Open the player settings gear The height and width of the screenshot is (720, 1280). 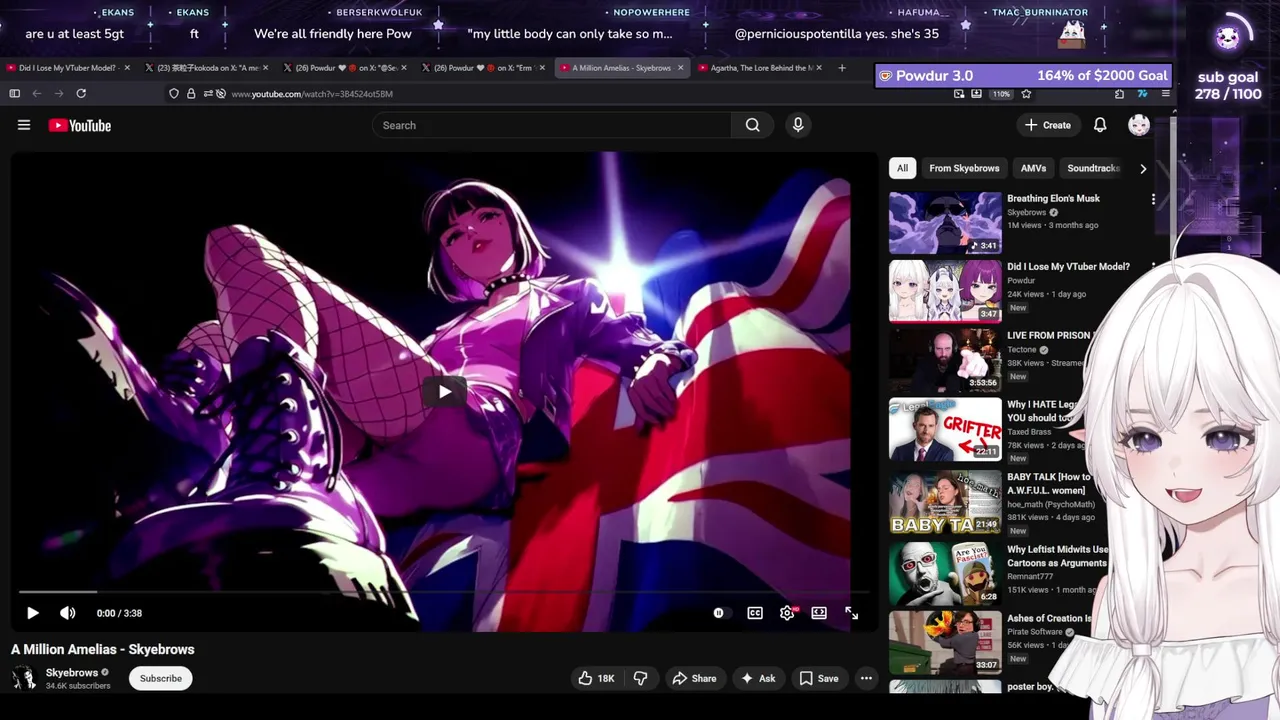click(x=787, y=613)
